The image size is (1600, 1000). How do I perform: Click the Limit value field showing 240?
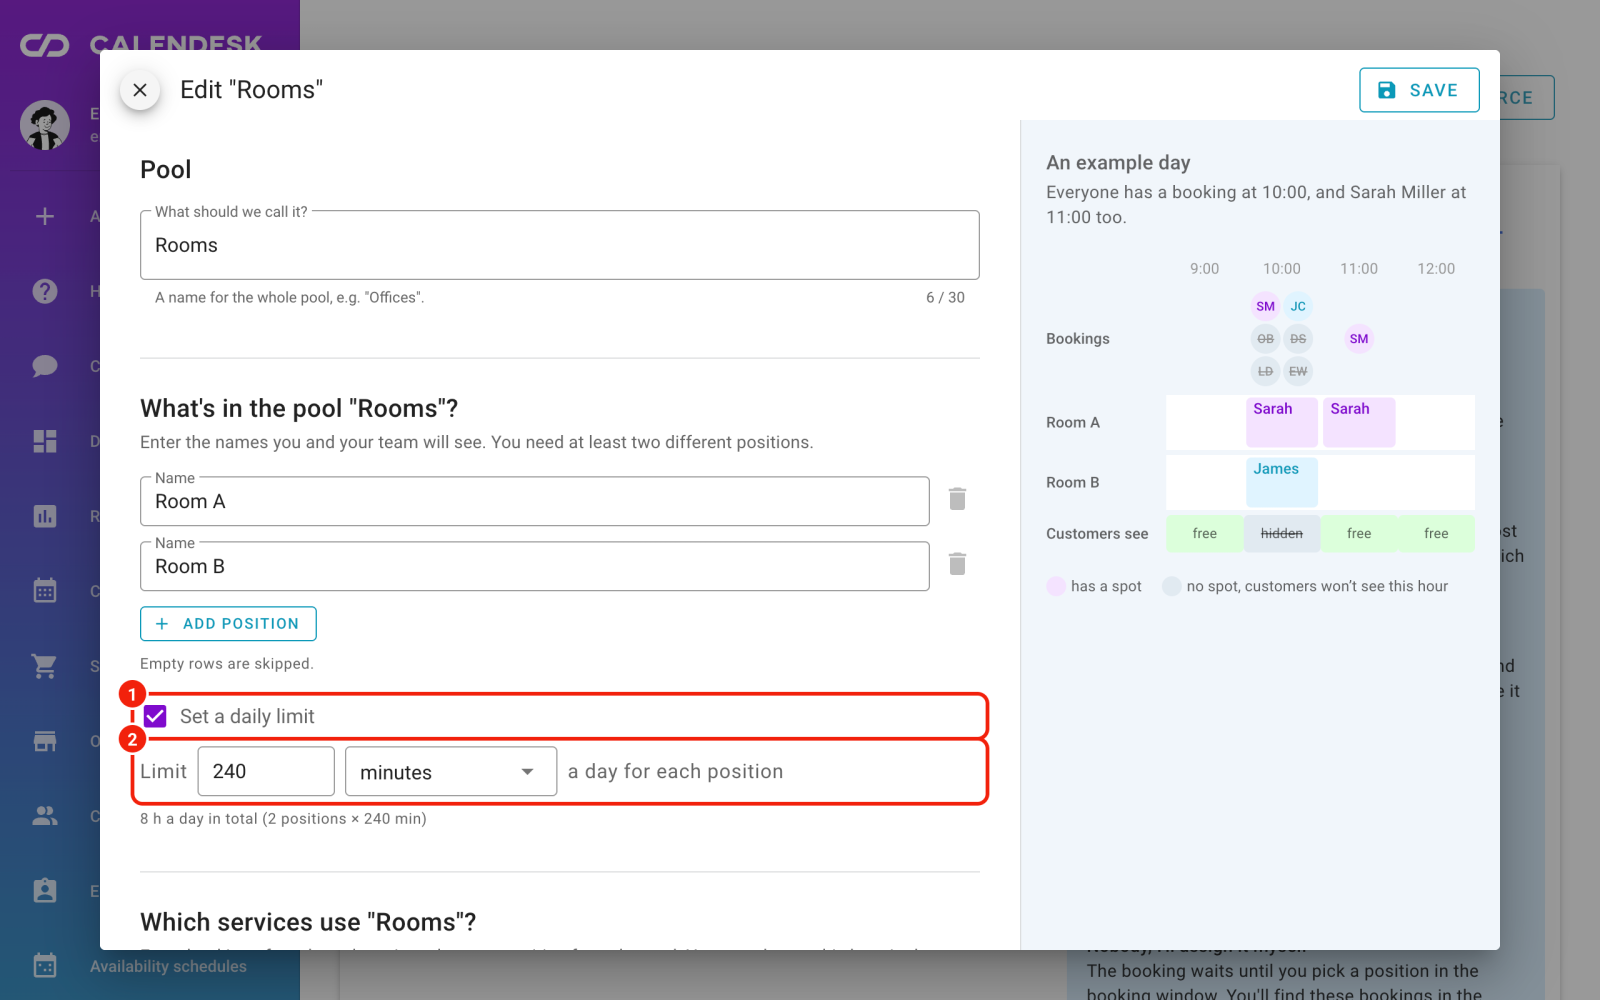(266, 771)
